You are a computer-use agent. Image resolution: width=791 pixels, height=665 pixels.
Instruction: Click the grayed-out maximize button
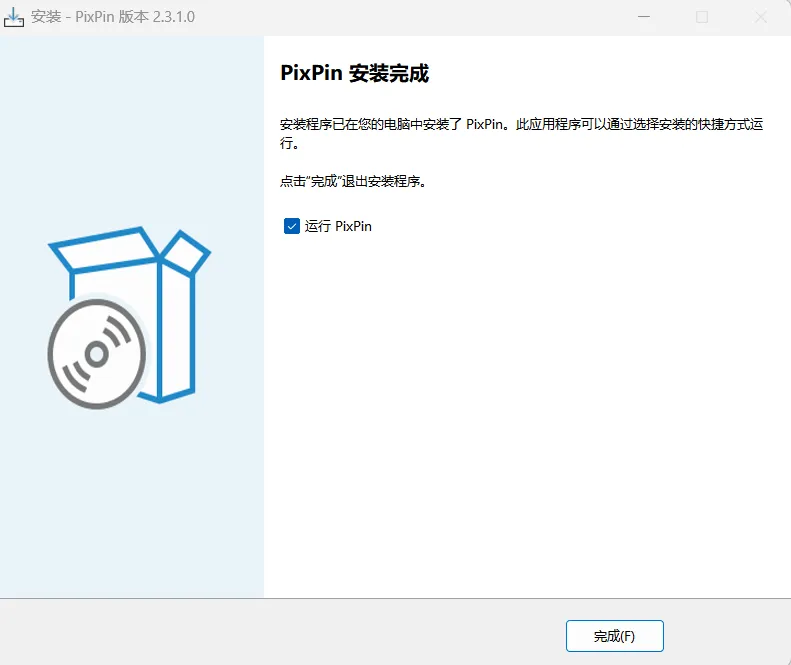[x=702, y=17]
